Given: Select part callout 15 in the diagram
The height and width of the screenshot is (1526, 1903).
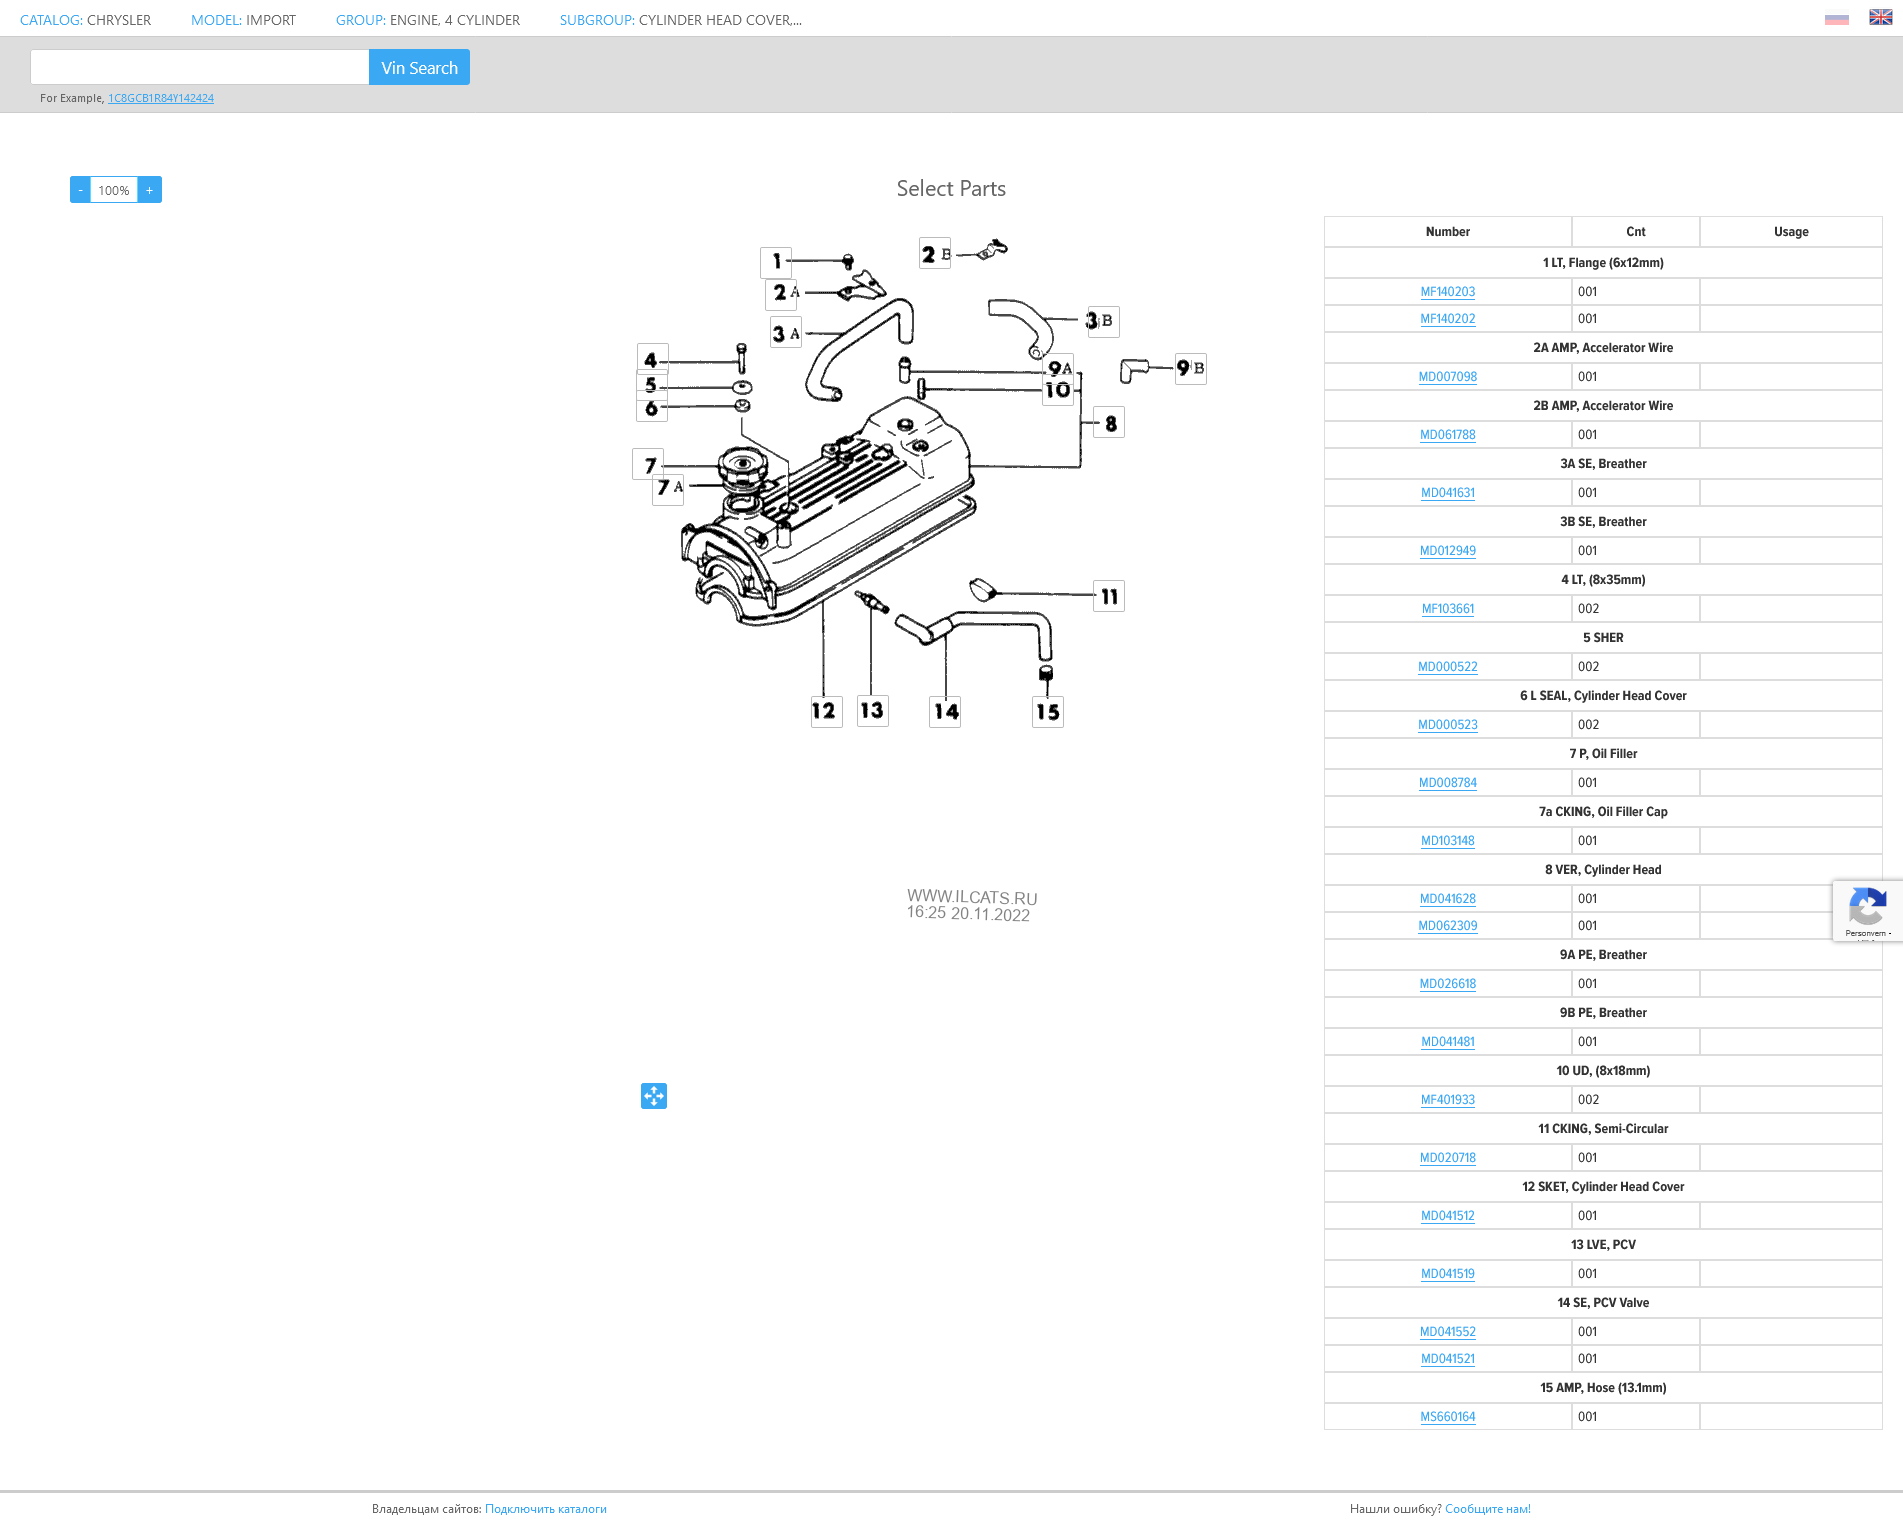Looking at the screenshot, I should tap(1047, 712).
